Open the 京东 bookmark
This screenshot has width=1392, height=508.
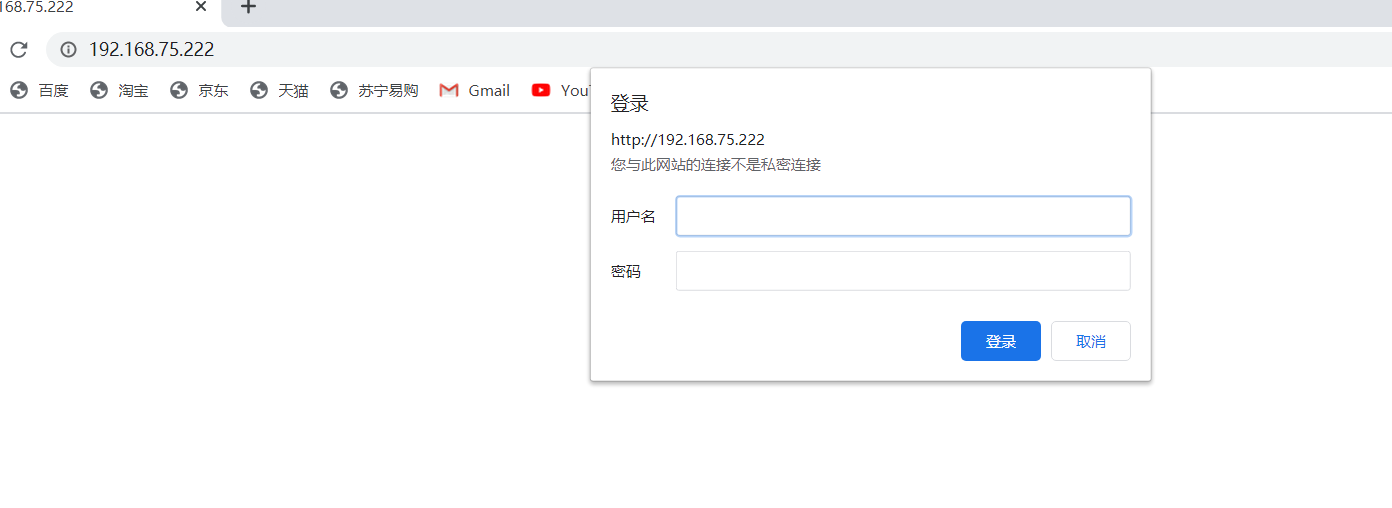(x=200, y=90)
